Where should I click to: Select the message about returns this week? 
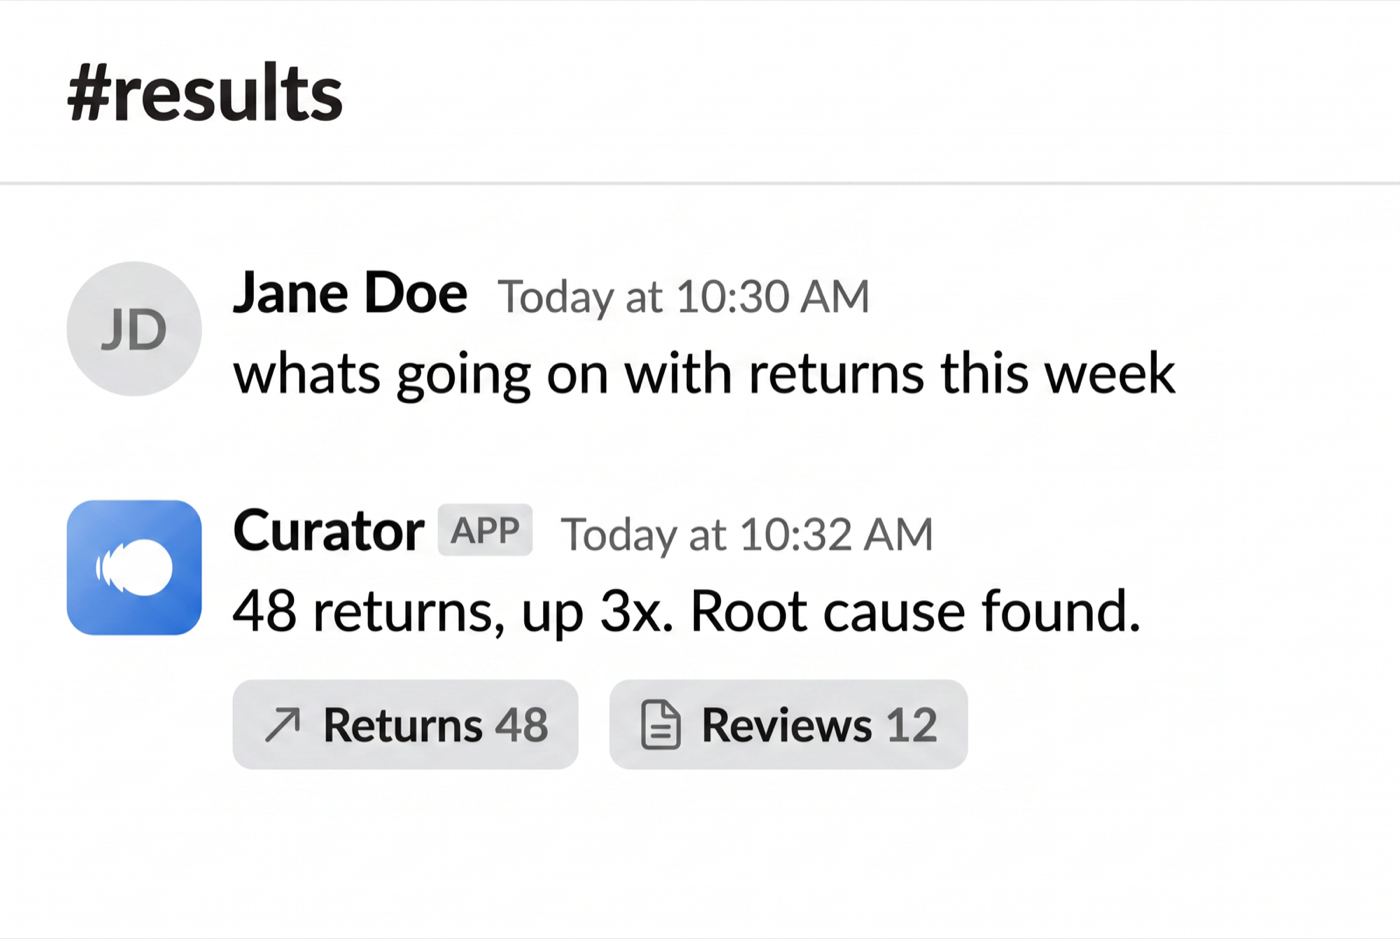(704, 374)
